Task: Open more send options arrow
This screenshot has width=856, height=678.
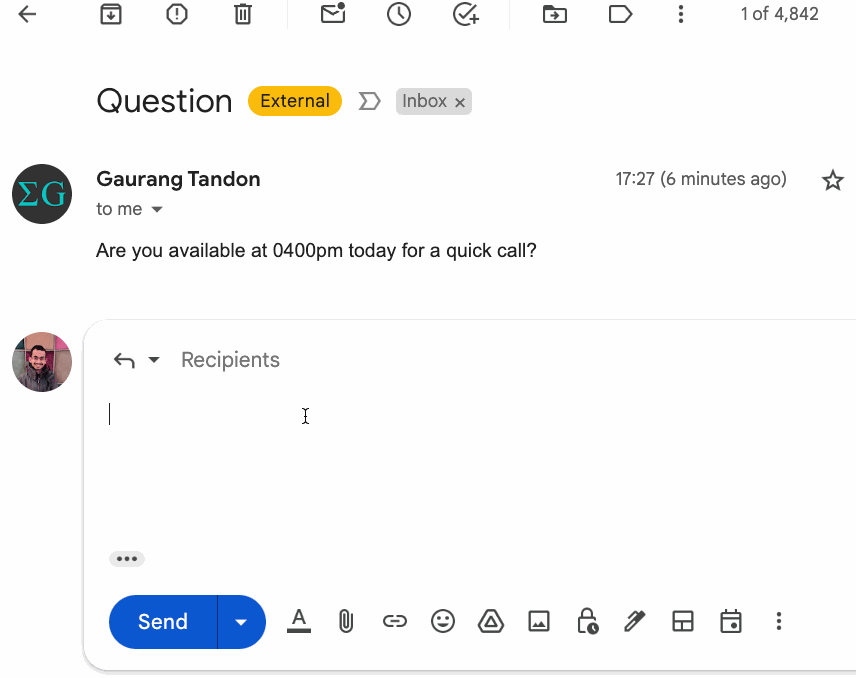Action: coord(241,622)
